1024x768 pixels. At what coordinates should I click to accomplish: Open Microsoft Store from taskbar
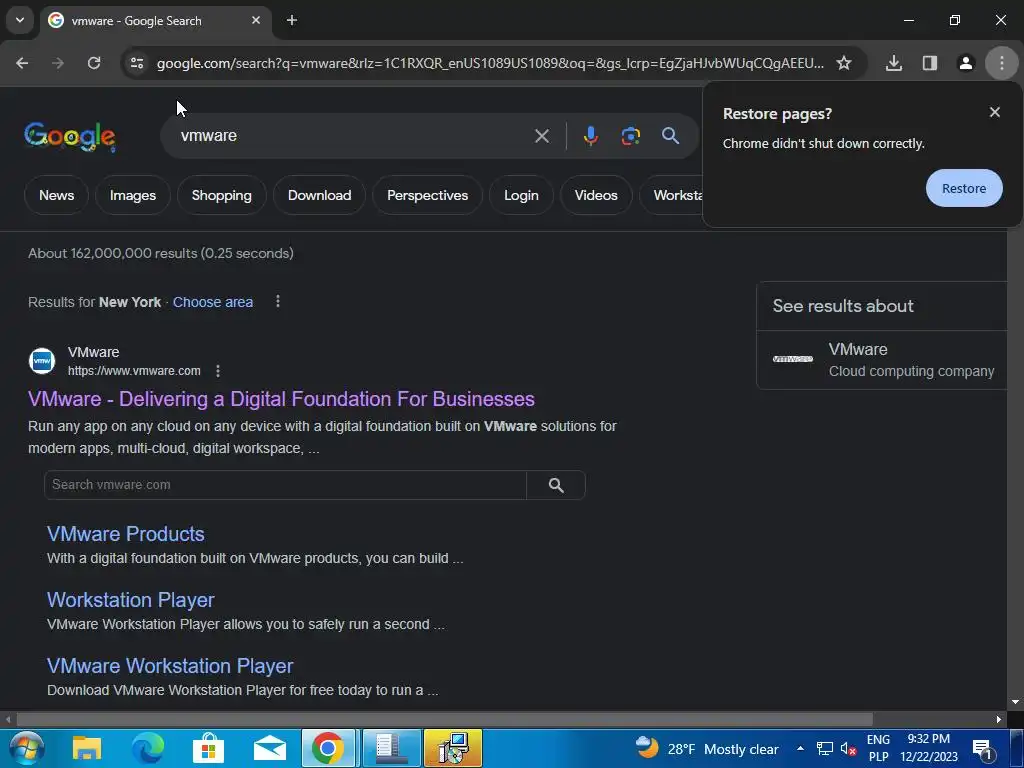point(208,748)
